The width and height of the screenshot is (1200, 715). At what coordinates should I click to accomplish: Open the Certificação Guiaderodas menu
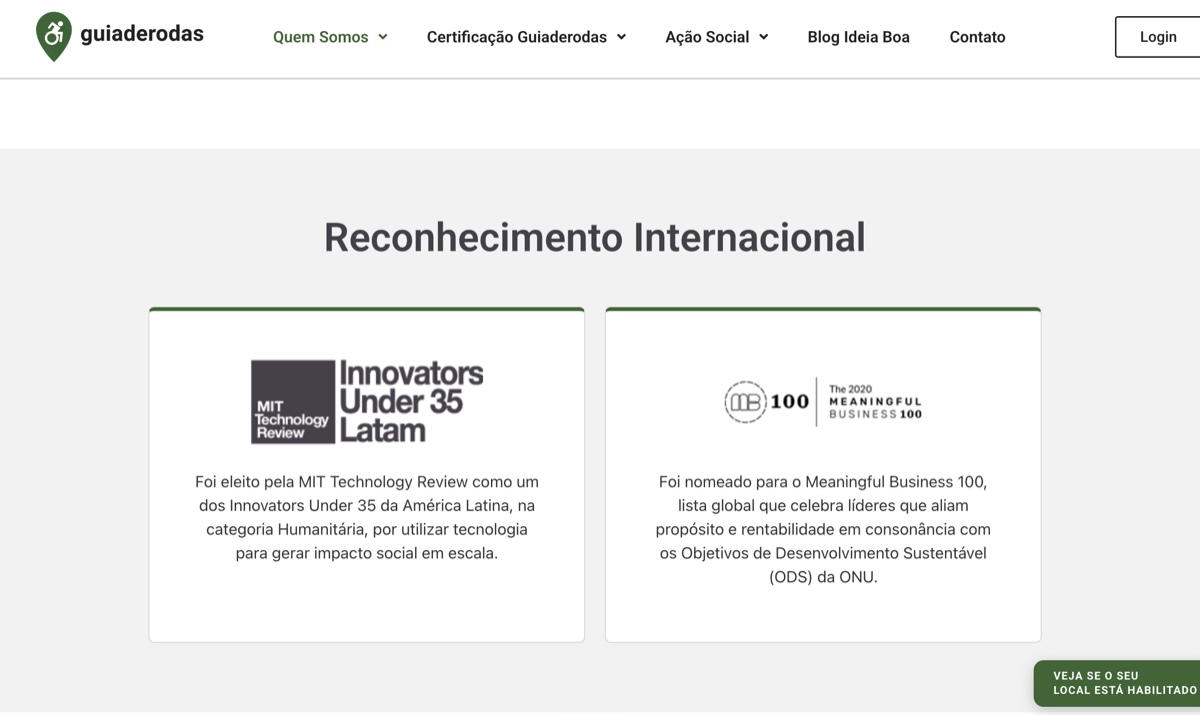click(x=517, y=37)
